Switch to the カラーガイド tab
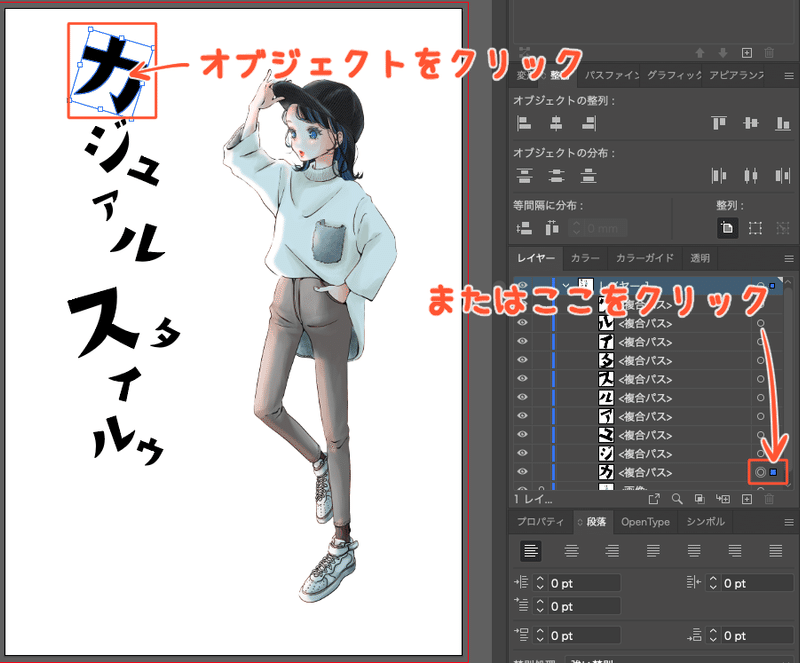 (645, 257)
